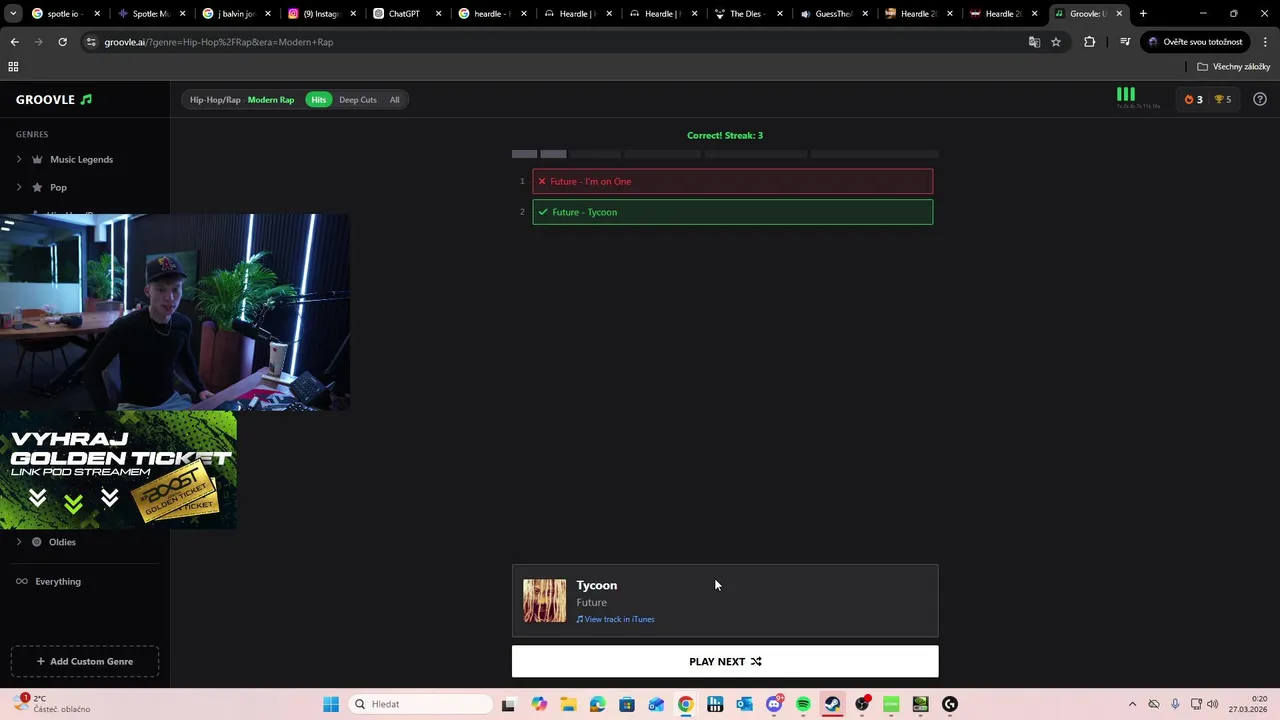The image size is (1280, 720).
Task: Click the Hip-Hop/Rap Modern Rap genre label
Action: [242, 100]
